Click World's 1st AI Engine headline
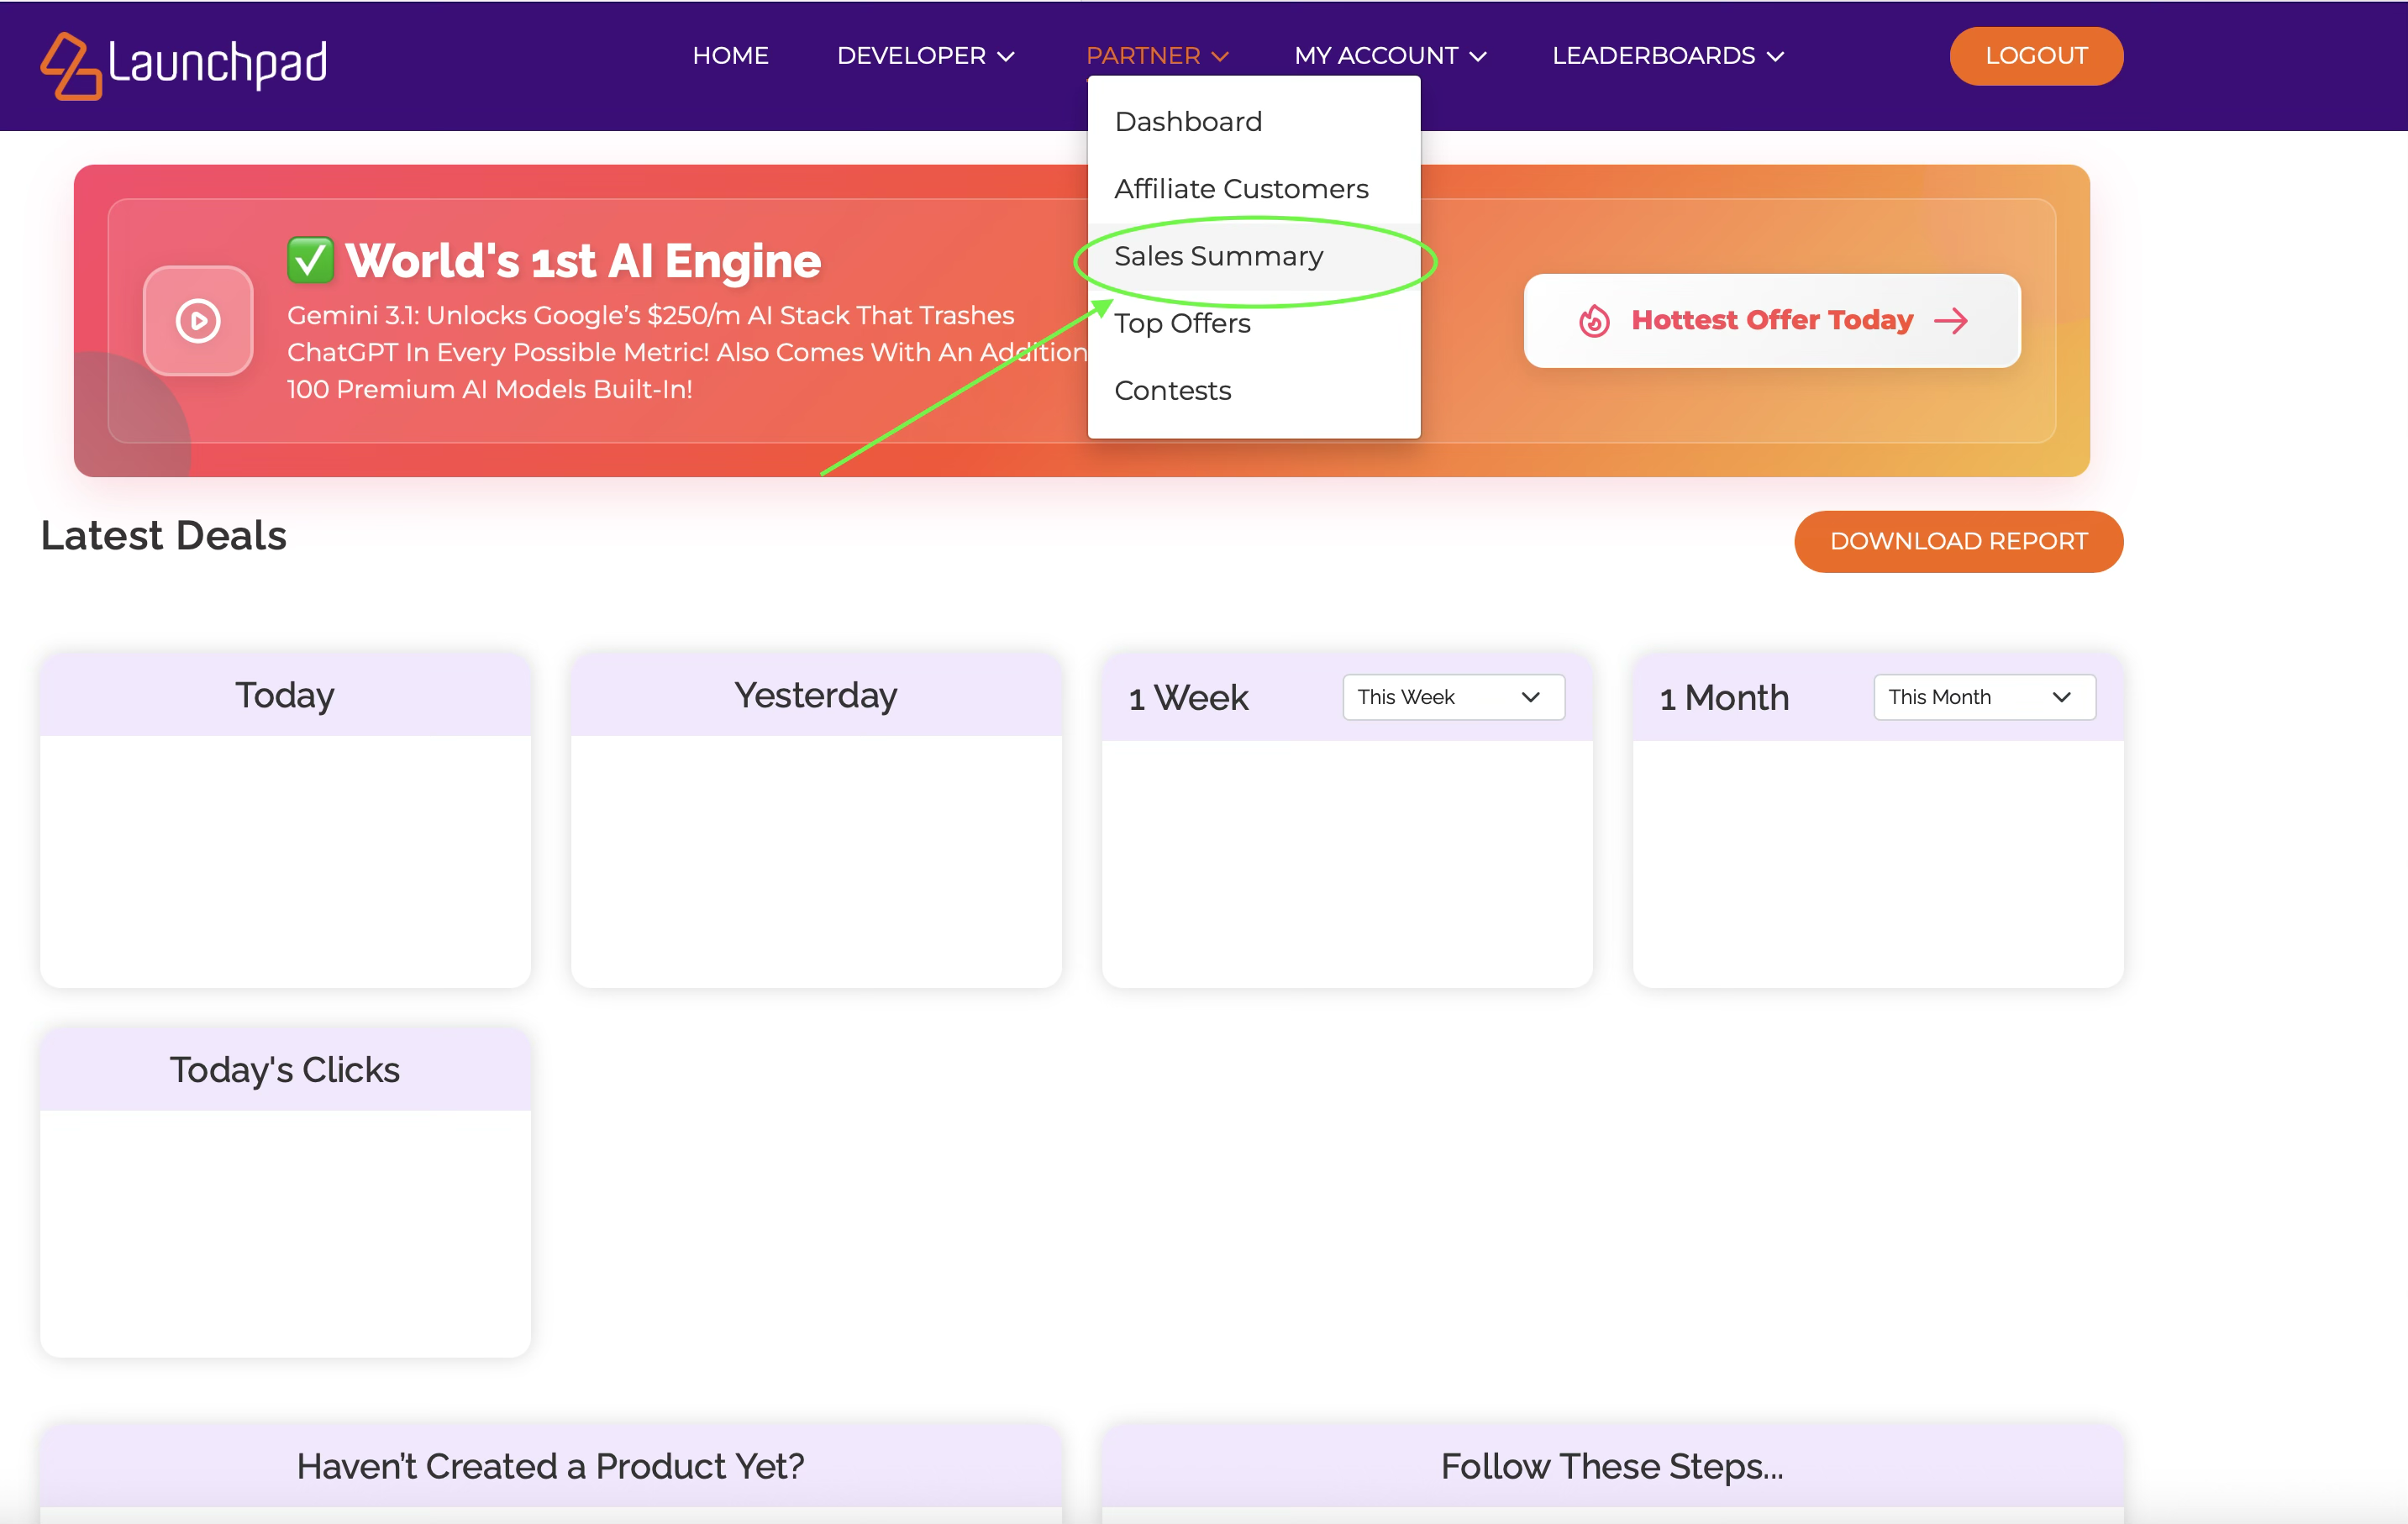The image size is (2408, 1524). coord(582,261)
